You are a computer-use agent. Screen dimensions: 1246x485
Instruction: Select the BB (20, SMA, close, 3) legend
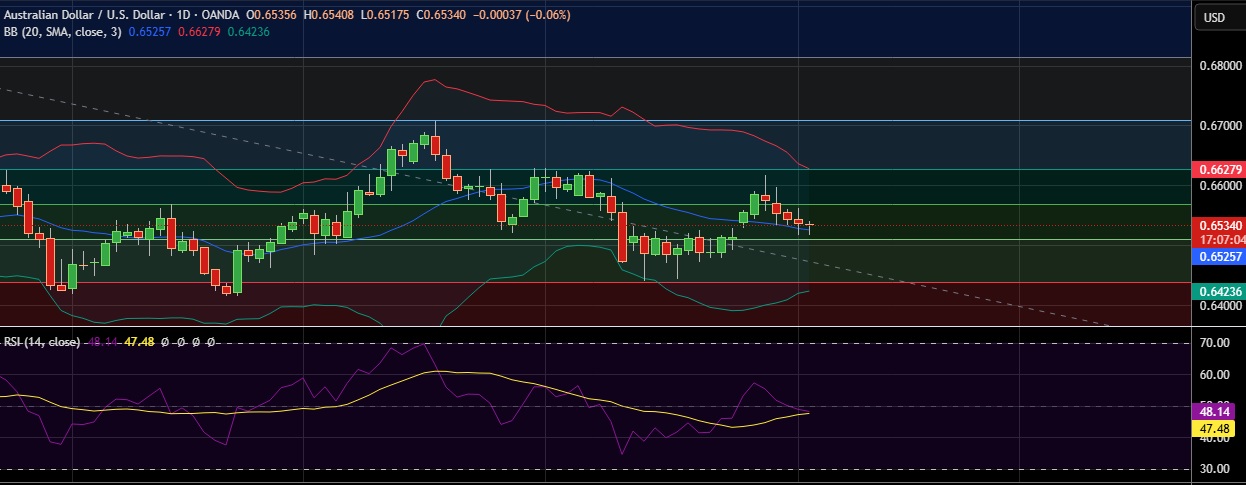click(60, 32)
